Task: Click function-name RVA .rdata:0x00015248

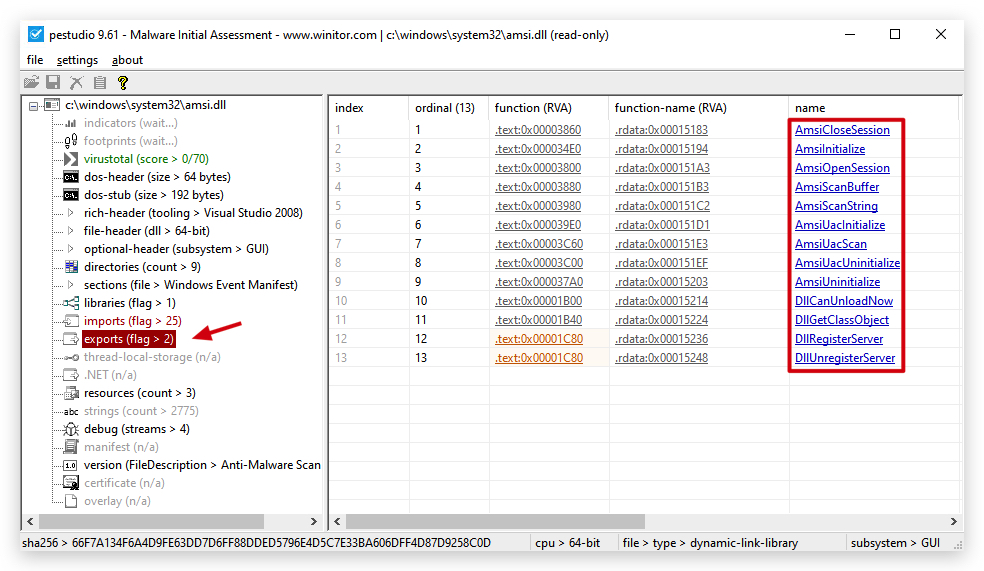Action: tap(661, 358)
